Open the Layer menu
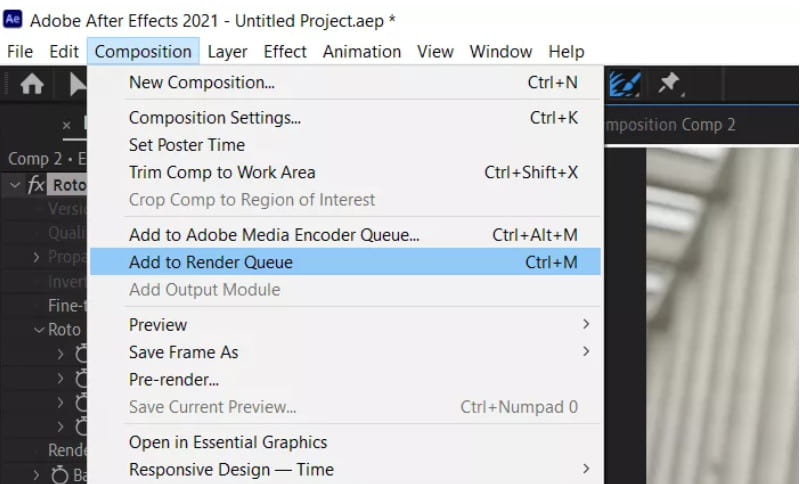 point(227,52)
